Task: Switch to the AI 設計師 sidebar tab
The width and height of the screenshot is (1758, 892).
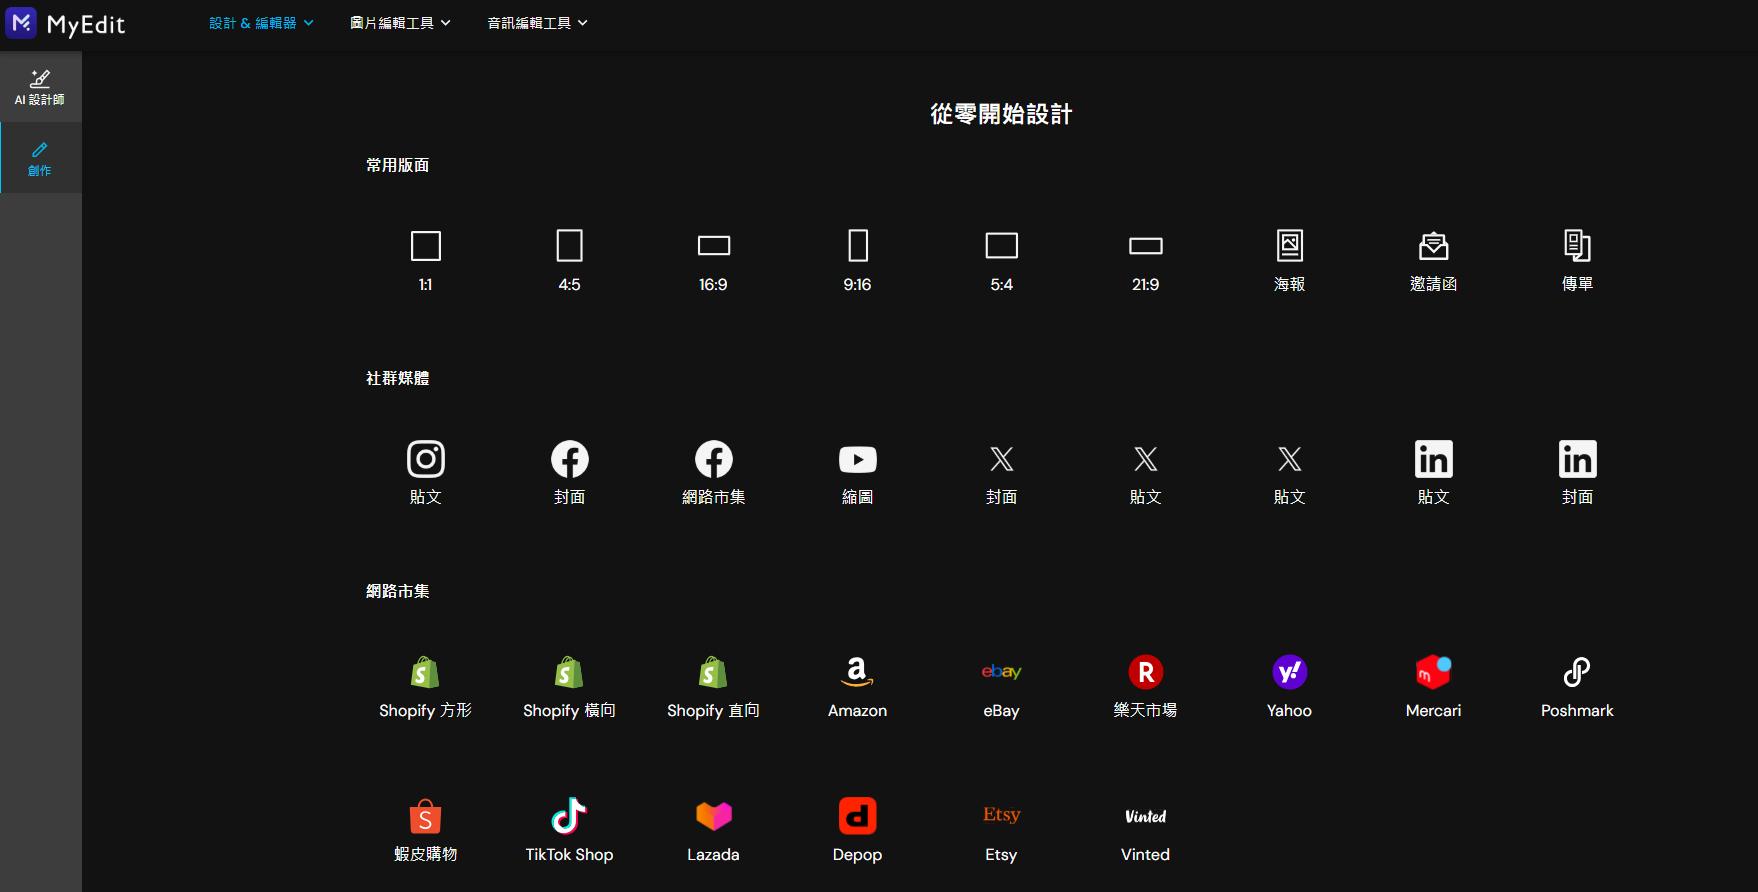Action: [x=40, y=87]
